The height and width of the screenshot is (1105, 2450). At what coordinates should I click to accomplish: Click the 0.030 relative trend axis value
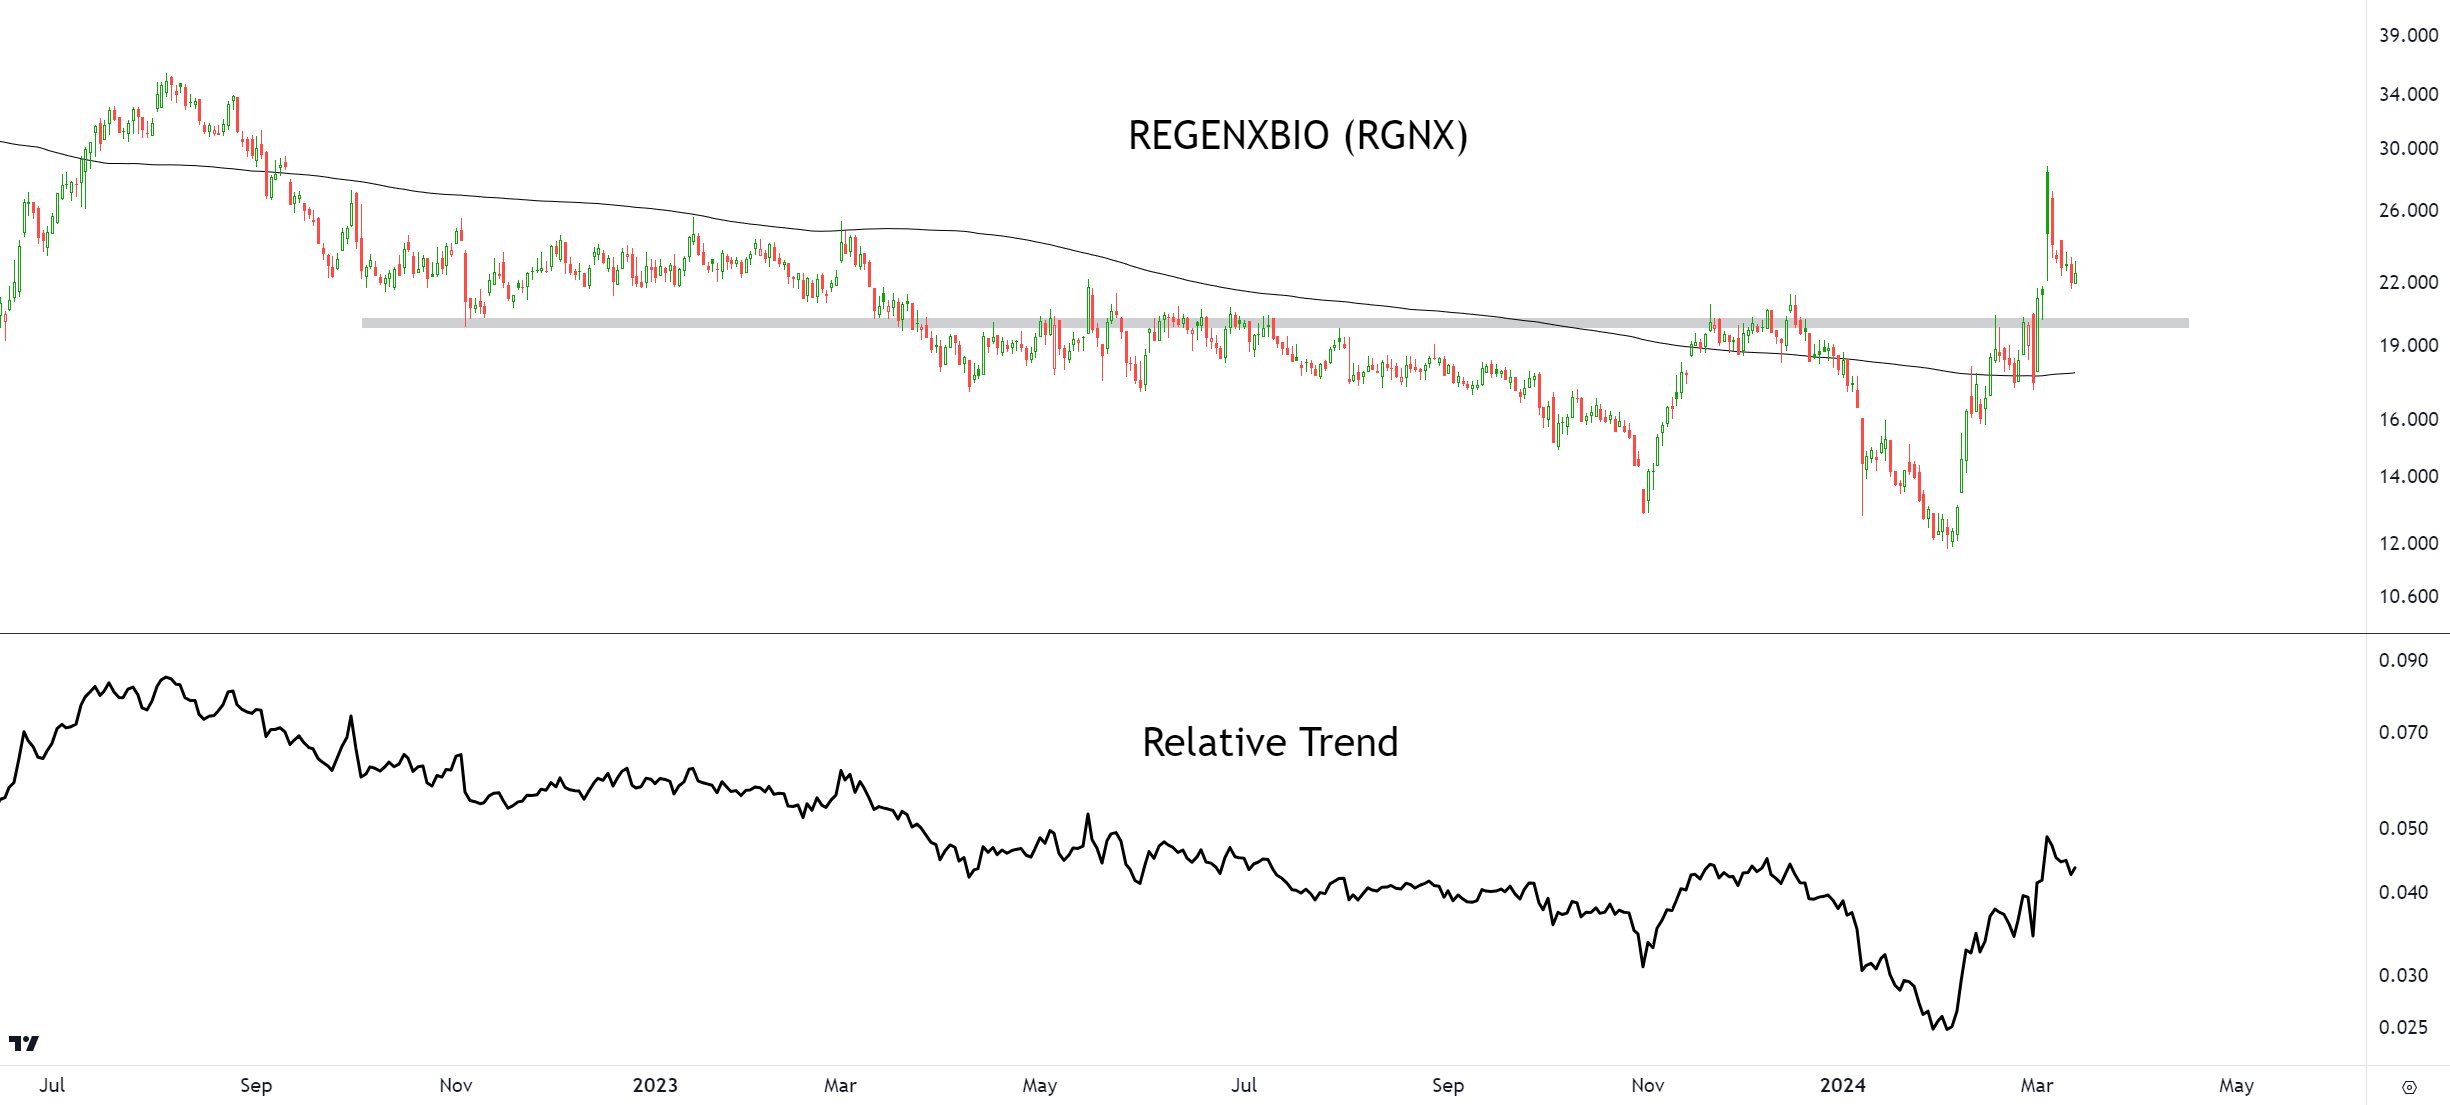pyautogui.click(x=2403, y=975)
